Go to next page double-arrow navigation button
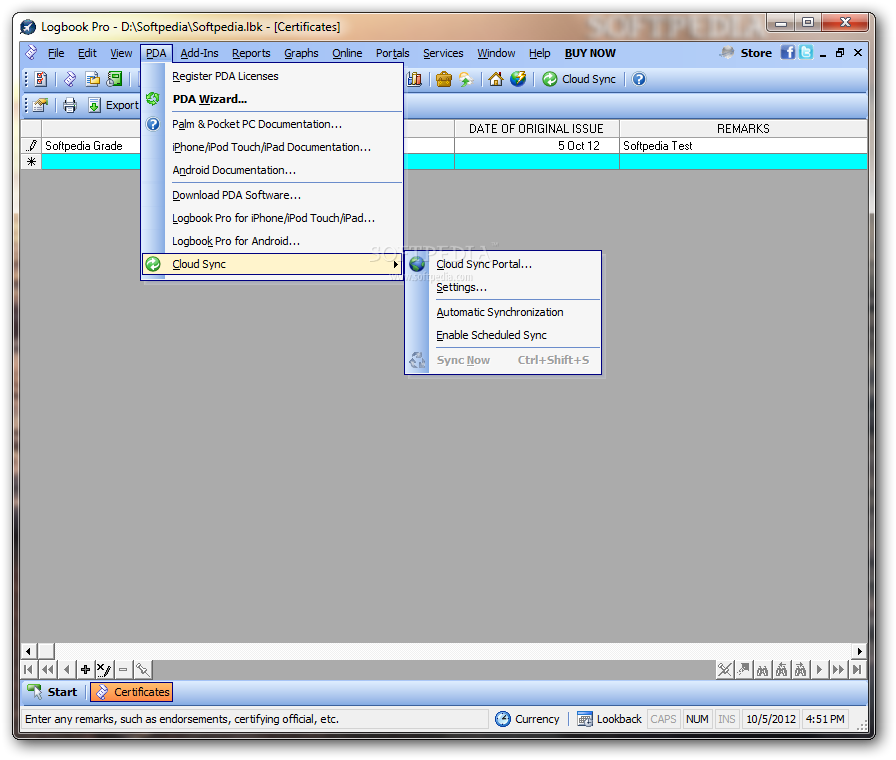This screenshot has height=760, width=896. 838,669
